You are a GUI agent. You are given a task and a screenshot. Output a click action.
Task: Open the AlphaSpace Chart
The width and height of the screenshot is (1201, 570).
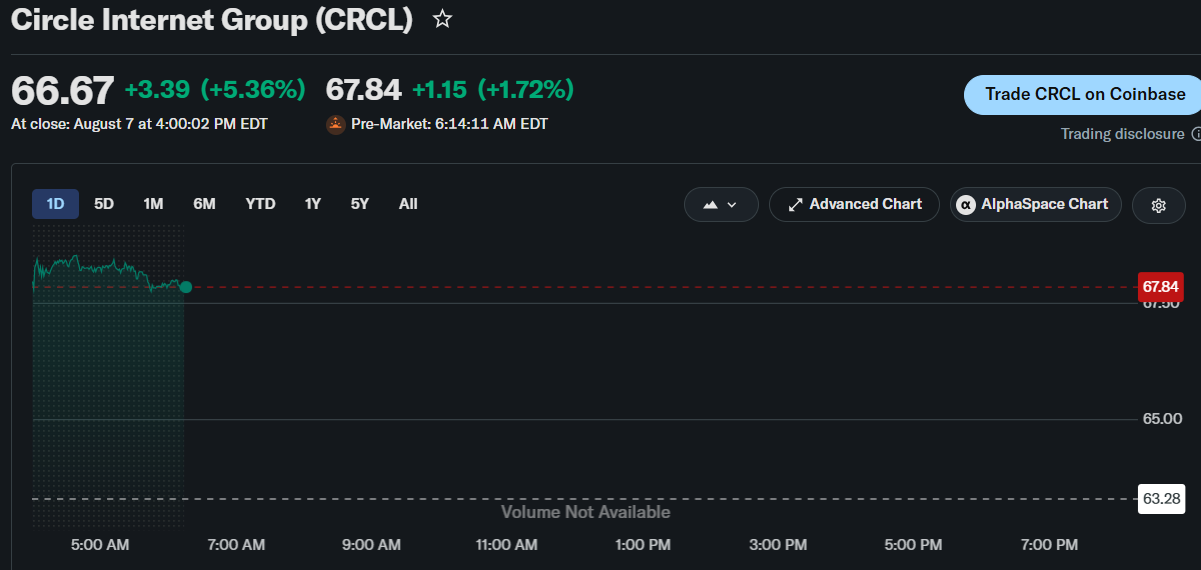pos(1035,204)
